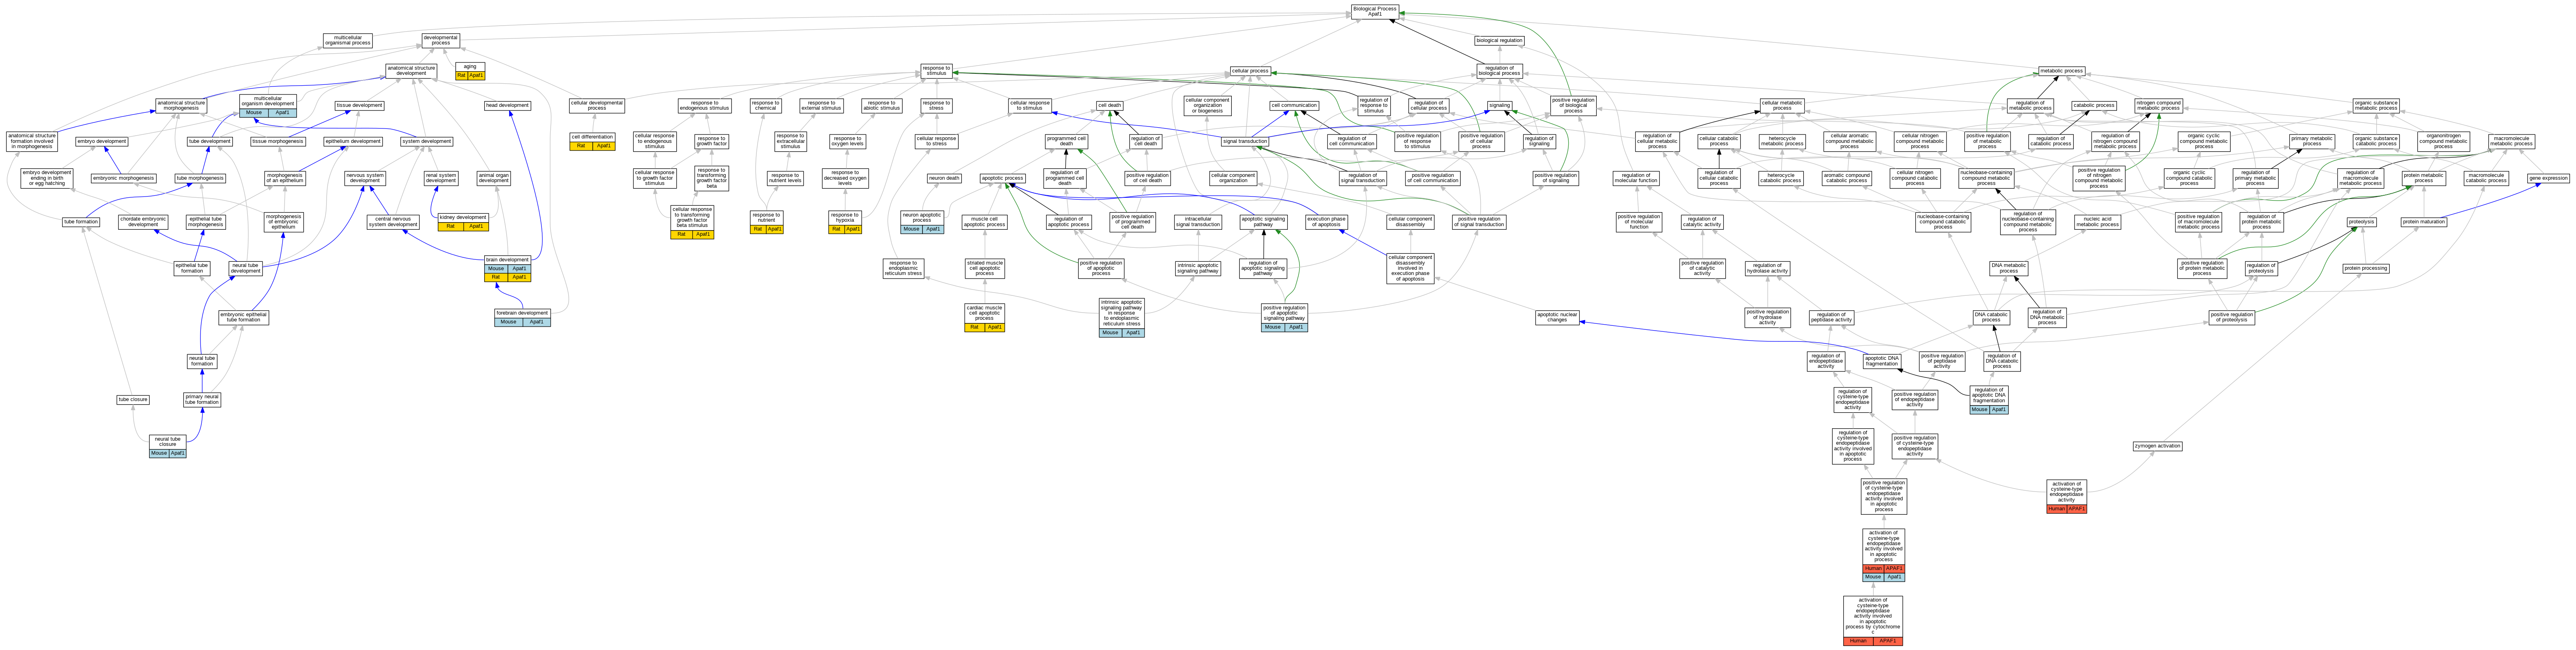This screenshot has width=2576, height=650.
Task: Click 'striated muscle cell apoptotic process' node
Action: pyautogui.click(x=984, y=268)
